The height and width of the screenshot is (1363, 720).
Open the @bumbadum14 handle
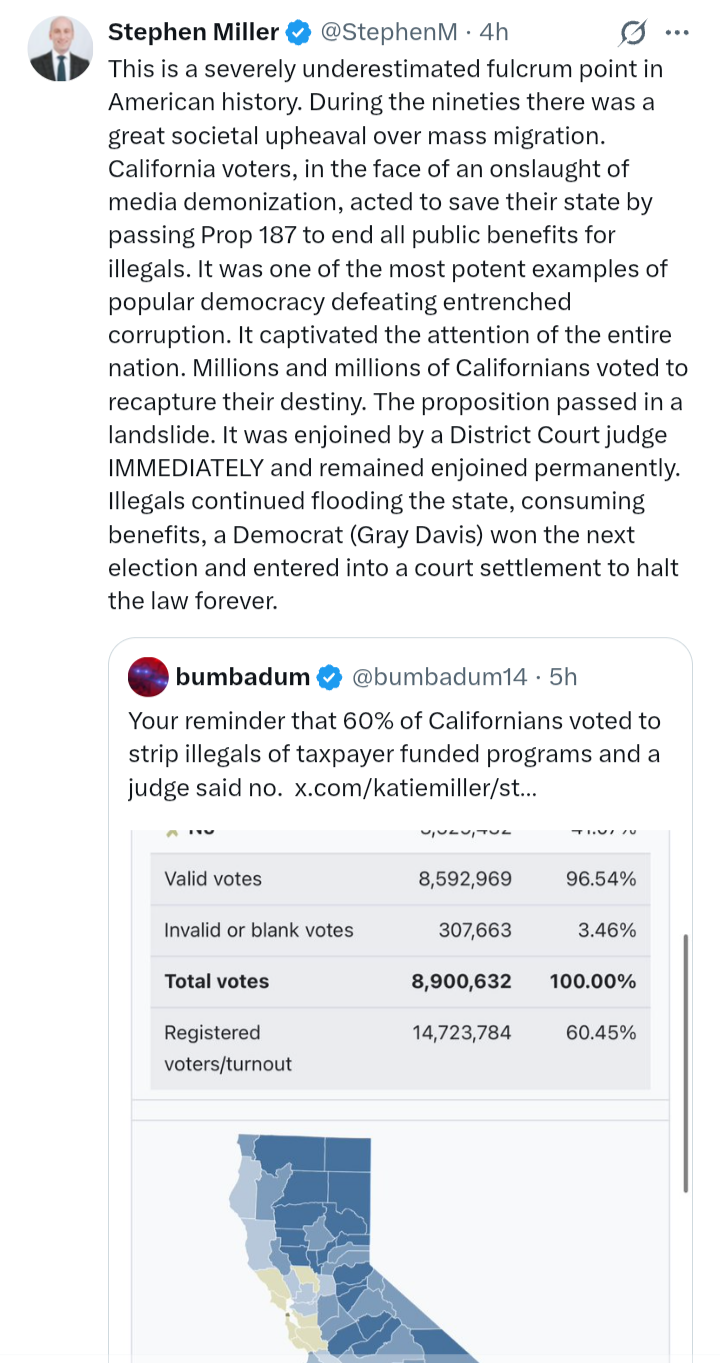436,677
